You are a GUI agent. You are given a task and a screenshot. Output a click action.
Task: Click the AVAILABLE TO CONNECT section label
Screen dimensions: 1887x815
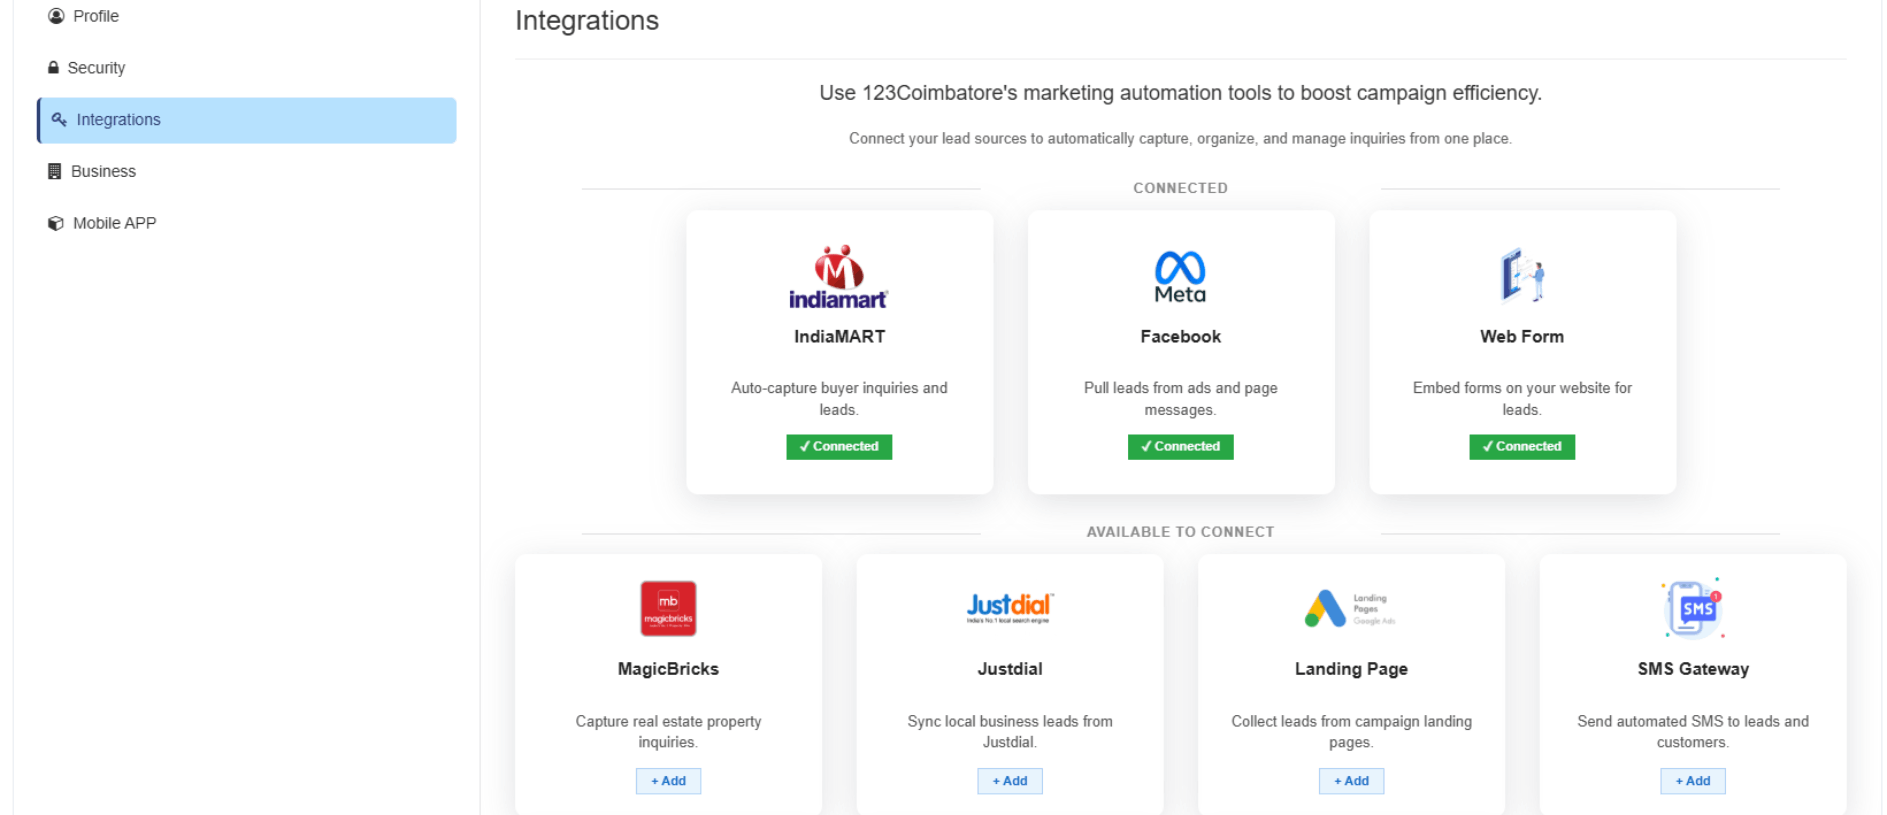click(1180, 532)
